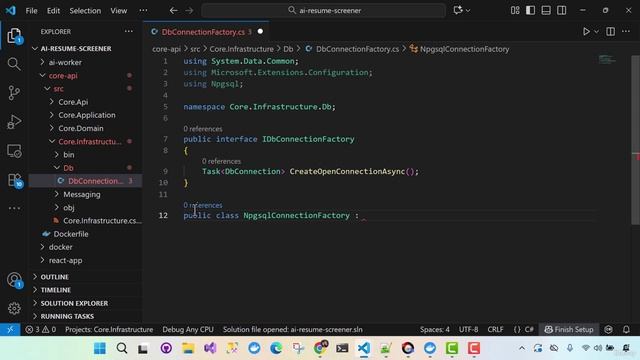Open the Edit menu

pyautogui.click(x=53, y=11)
